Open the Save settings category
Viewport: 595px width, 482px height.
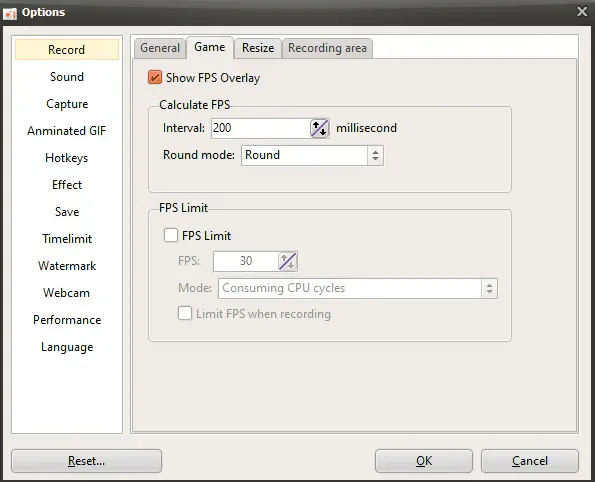[x=67, y=212]
